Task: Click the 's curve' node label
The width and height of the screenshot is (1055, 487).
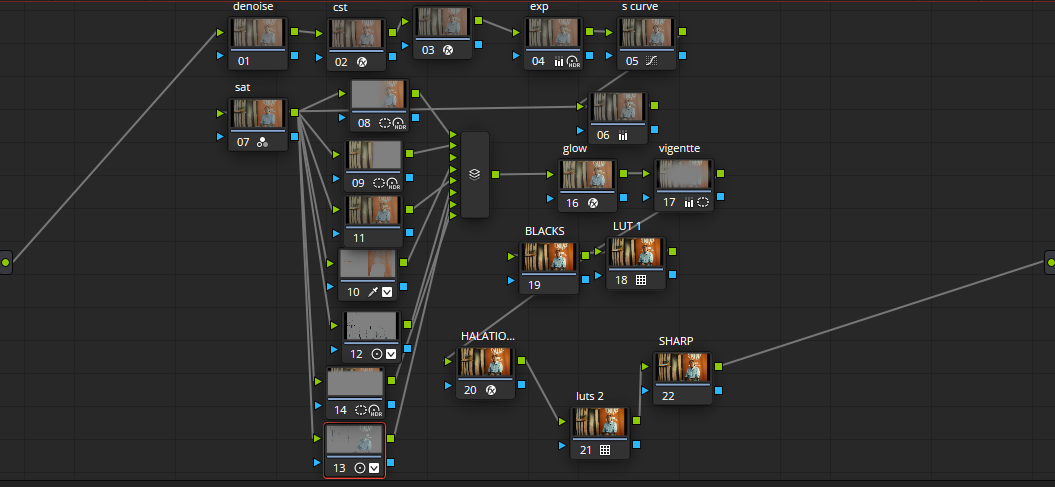Action: coord(640,7)
